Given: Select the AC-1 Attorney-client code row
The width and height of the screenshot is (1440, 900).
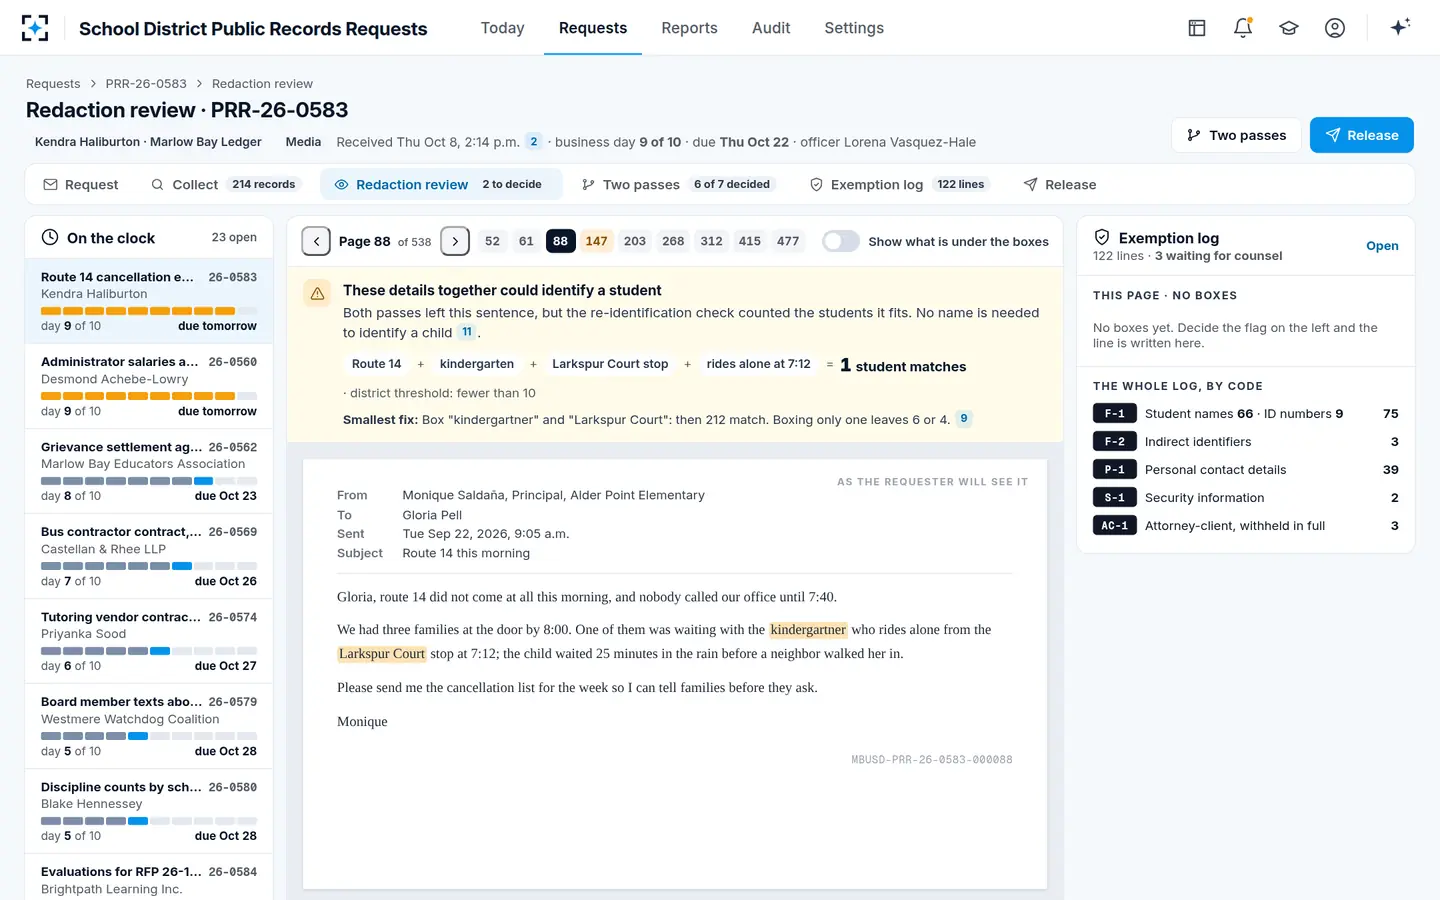Looking at the screenshot, I should coord(1246,526).
